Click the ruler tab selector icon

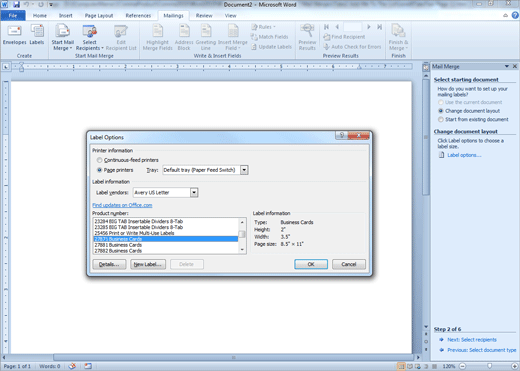[6, 67]
